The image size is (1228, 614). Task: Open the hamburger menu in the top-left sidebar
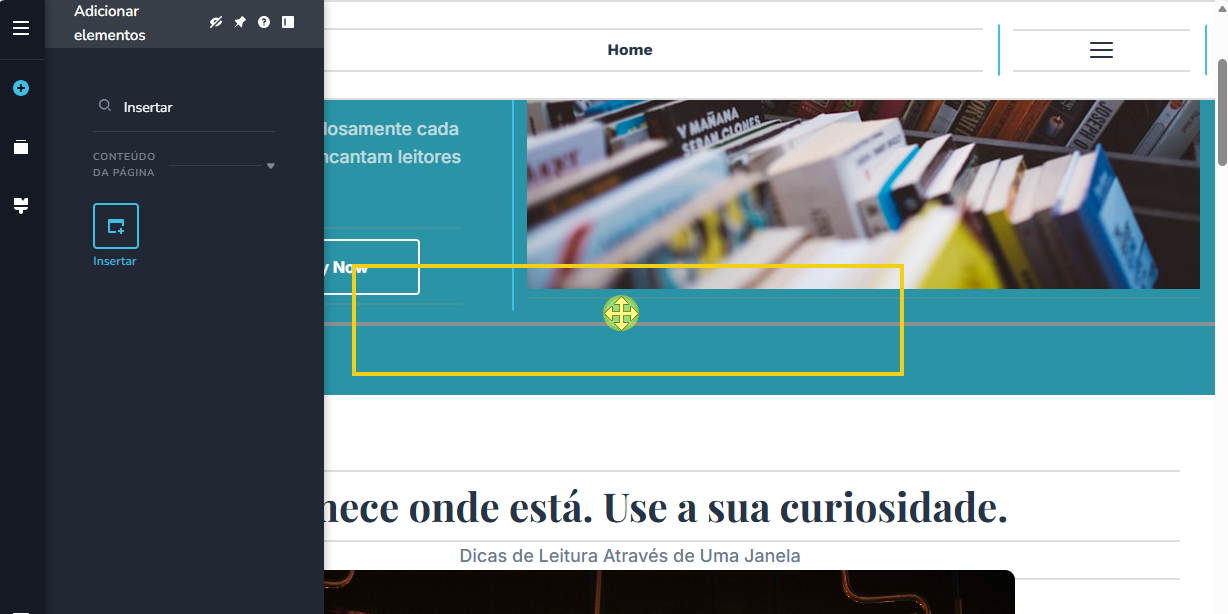[x=21, y=27]
